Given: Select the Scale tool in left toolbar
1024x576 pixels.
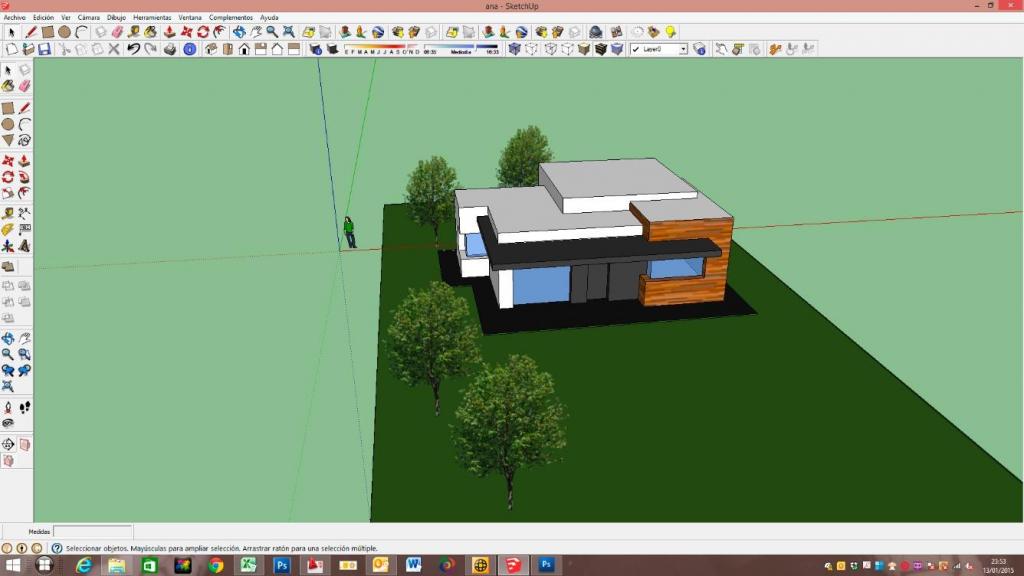Looking at the screenshot, I should (x=8, y=193).
